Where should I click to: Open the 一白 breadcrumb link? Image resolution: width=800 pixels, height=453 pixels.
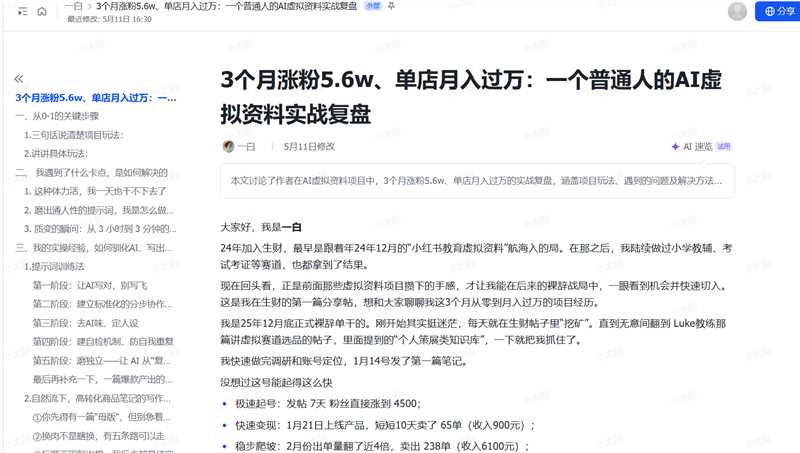tap(74, 6)
